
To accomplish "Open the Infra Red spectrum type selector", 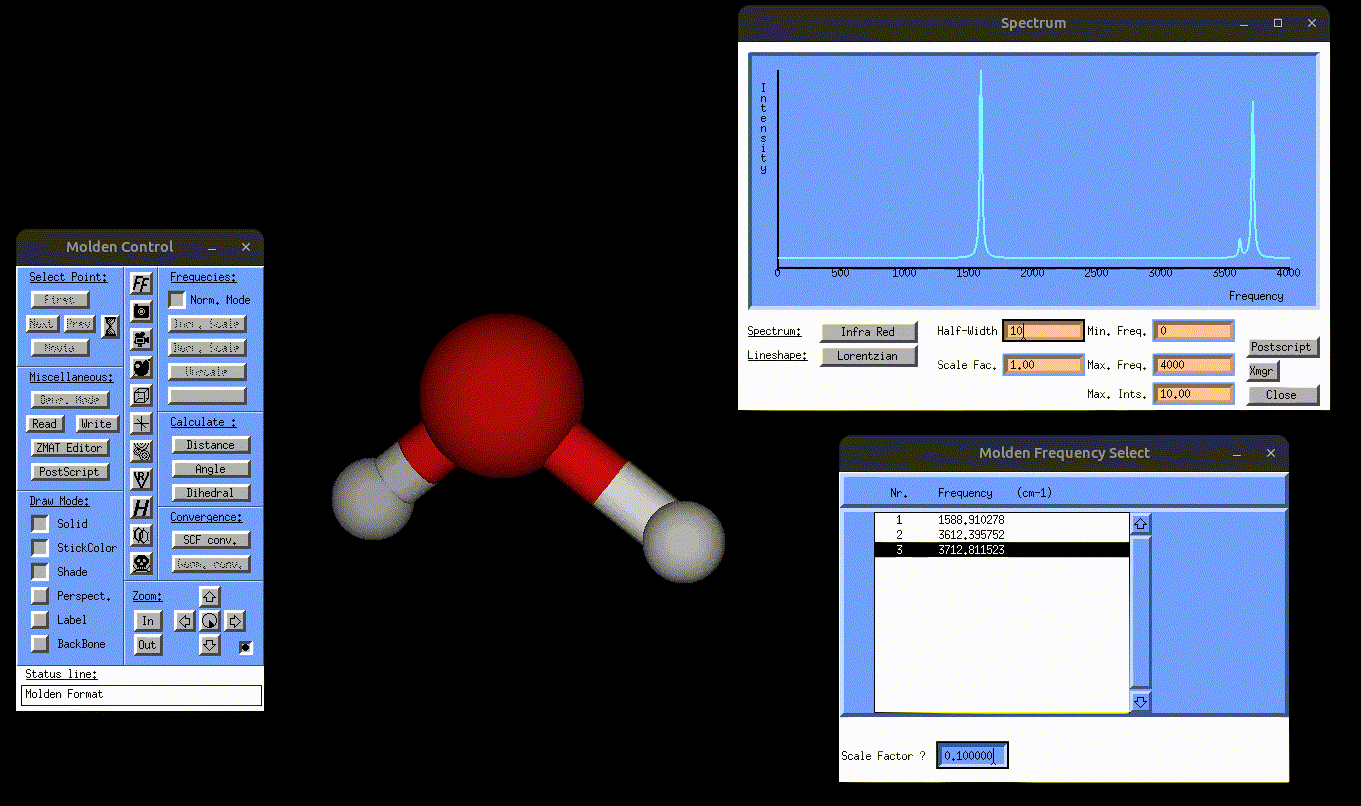I will [868, 332].
